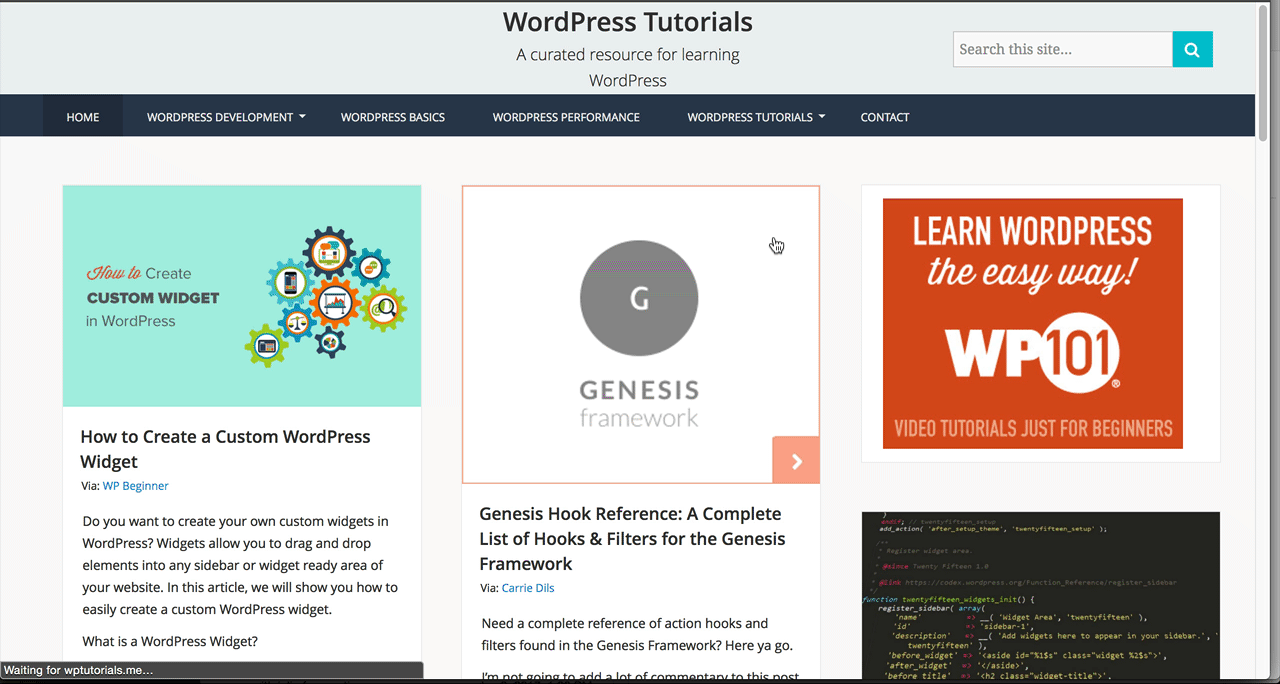Screen dimensions: 1280x684
Task: Click the code snippet sidebar image
Action: click(1041, 596)
